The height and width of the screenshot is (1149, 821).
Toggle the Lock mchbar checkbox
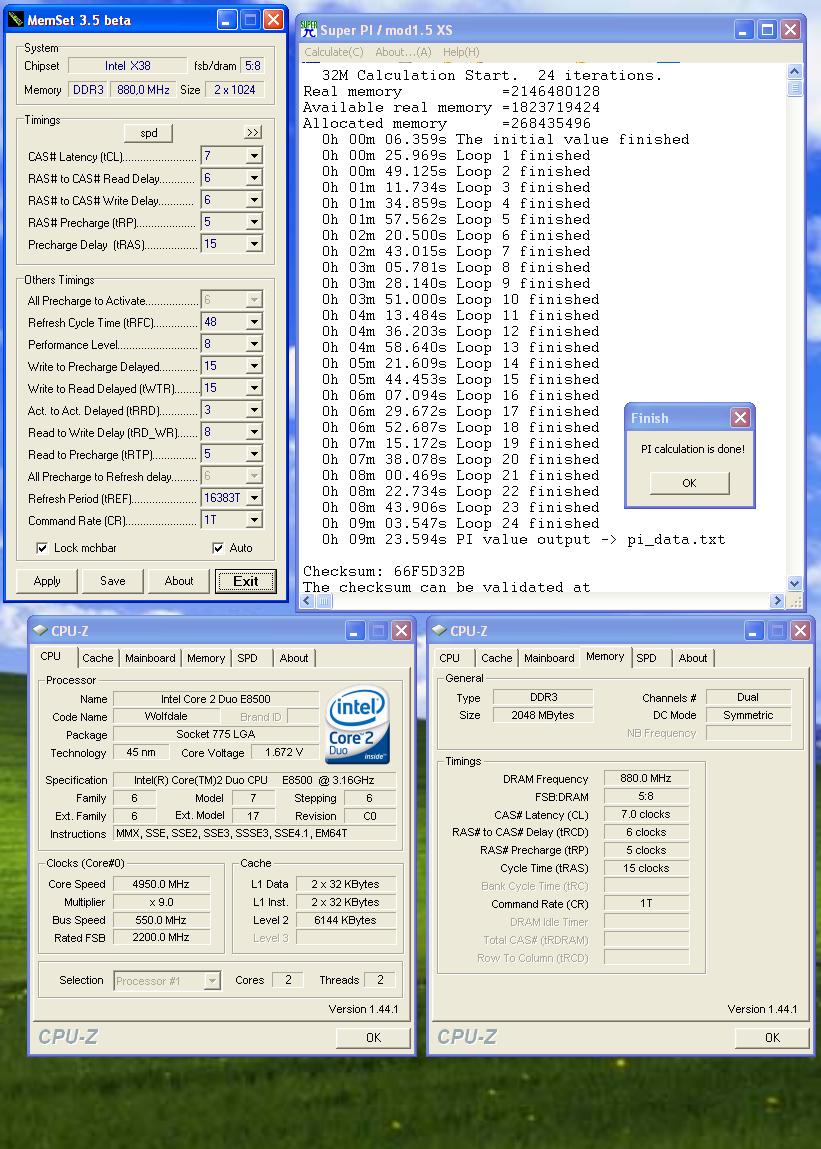(x=43, y=547)
